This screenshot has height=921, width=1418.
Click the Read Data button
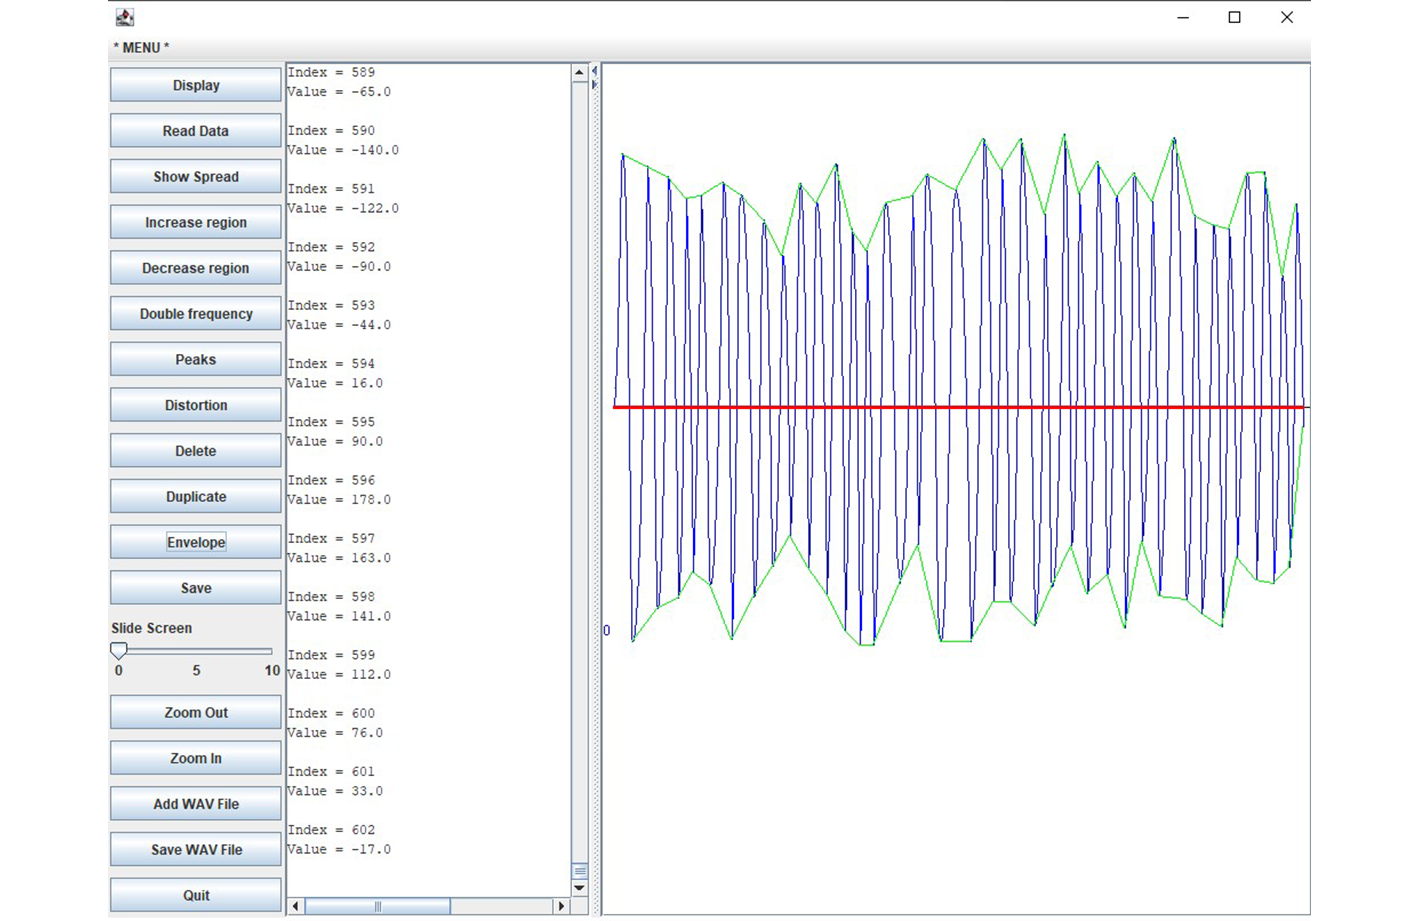click(196, 131)
